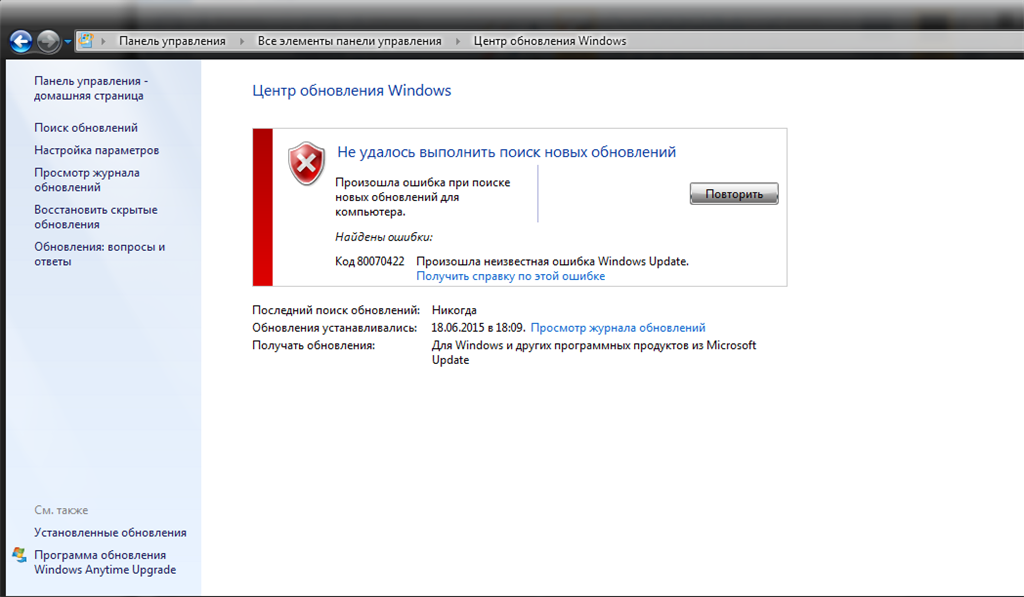Click the Повторить button

734,194
